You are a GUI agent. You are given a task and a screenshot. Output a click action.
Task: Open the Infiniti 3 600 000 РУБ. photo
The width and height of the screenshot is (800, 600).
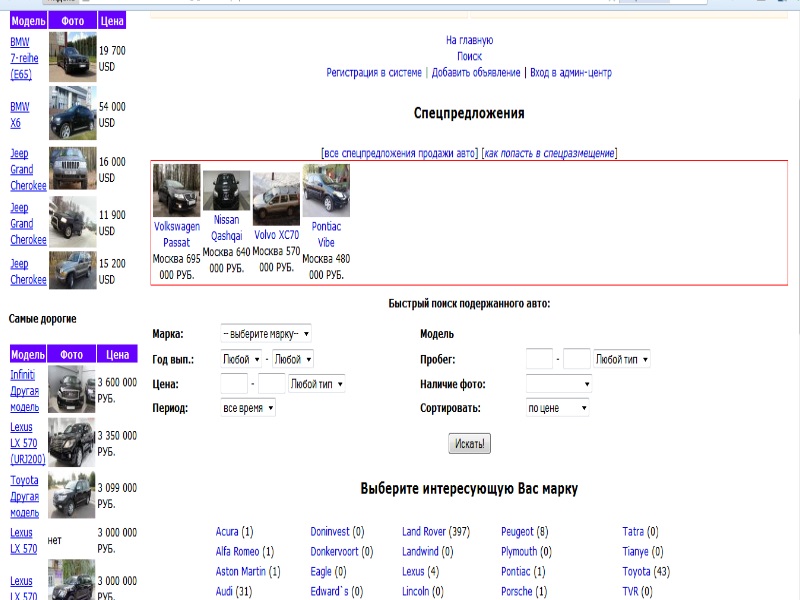click(71, 389)
